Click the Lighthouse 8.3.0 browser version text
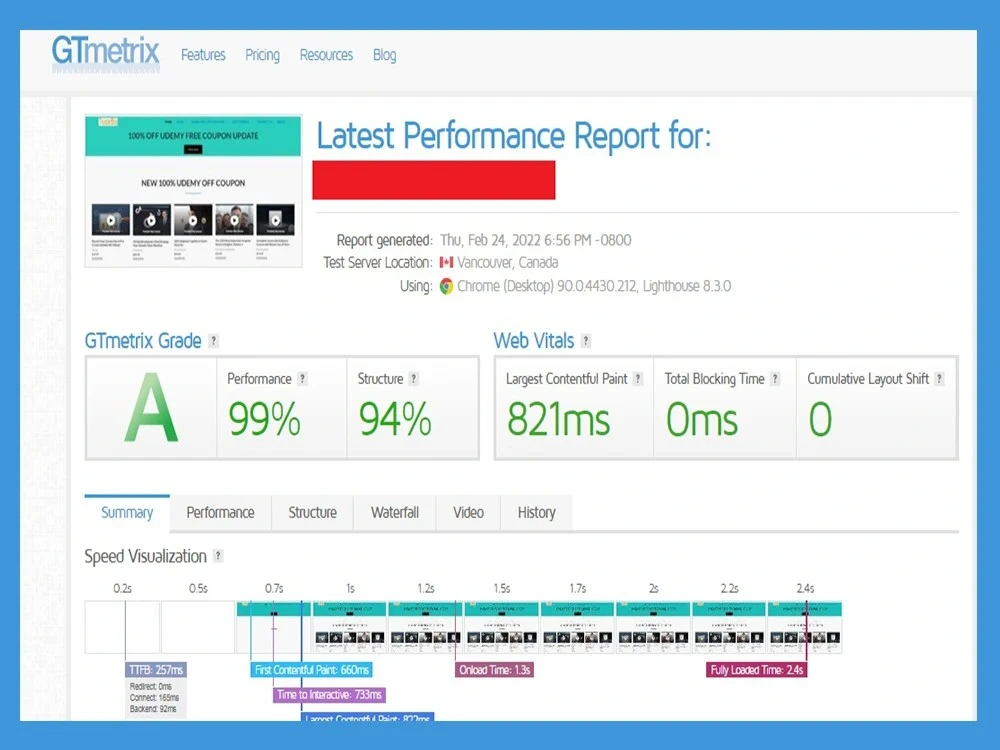 (687, 286)
